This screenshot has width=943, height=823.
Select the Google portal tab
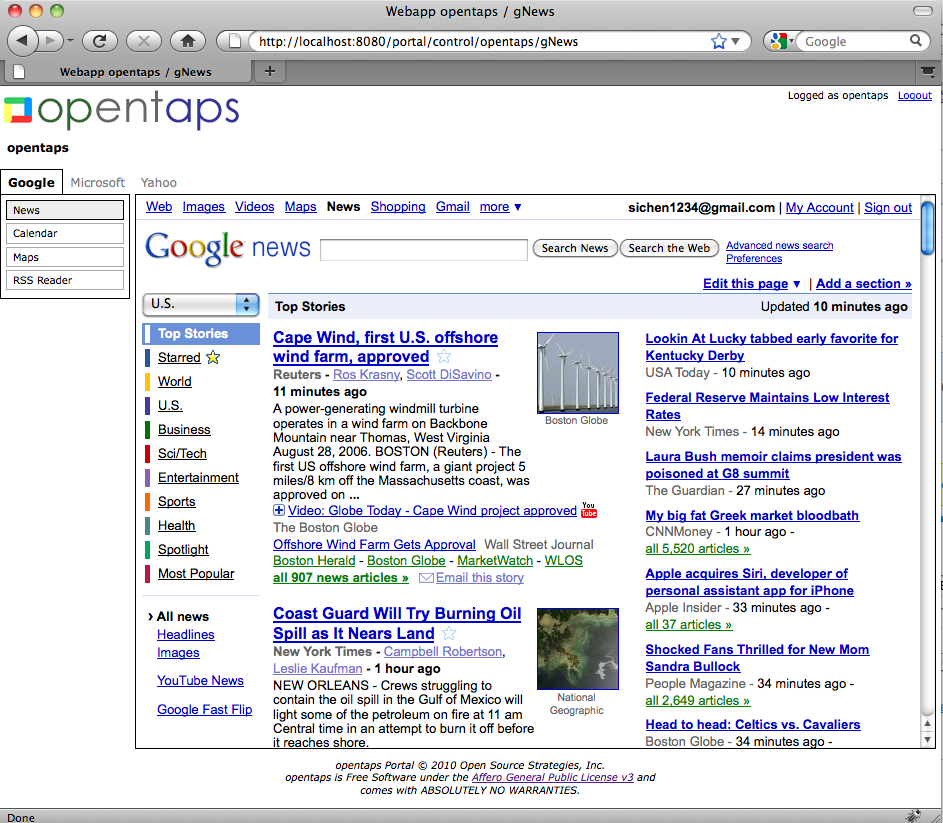31,182
